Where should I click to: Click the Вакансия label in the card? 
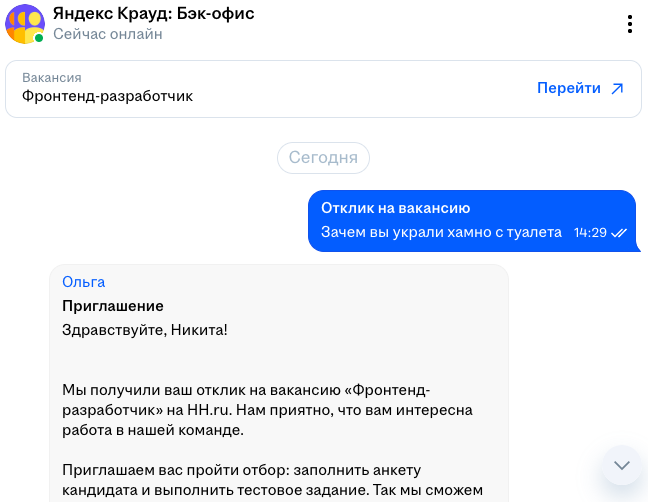51,78
